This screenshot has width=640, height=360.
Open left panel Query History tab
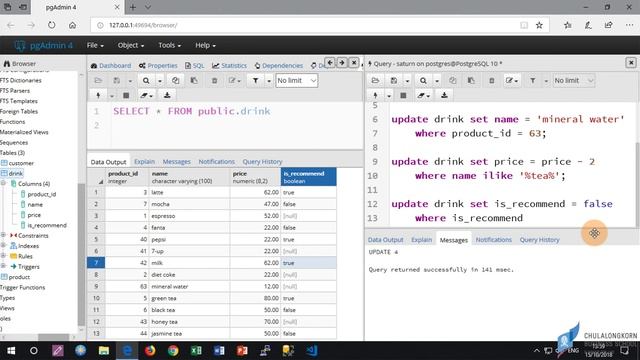click(x=262, y=162)
